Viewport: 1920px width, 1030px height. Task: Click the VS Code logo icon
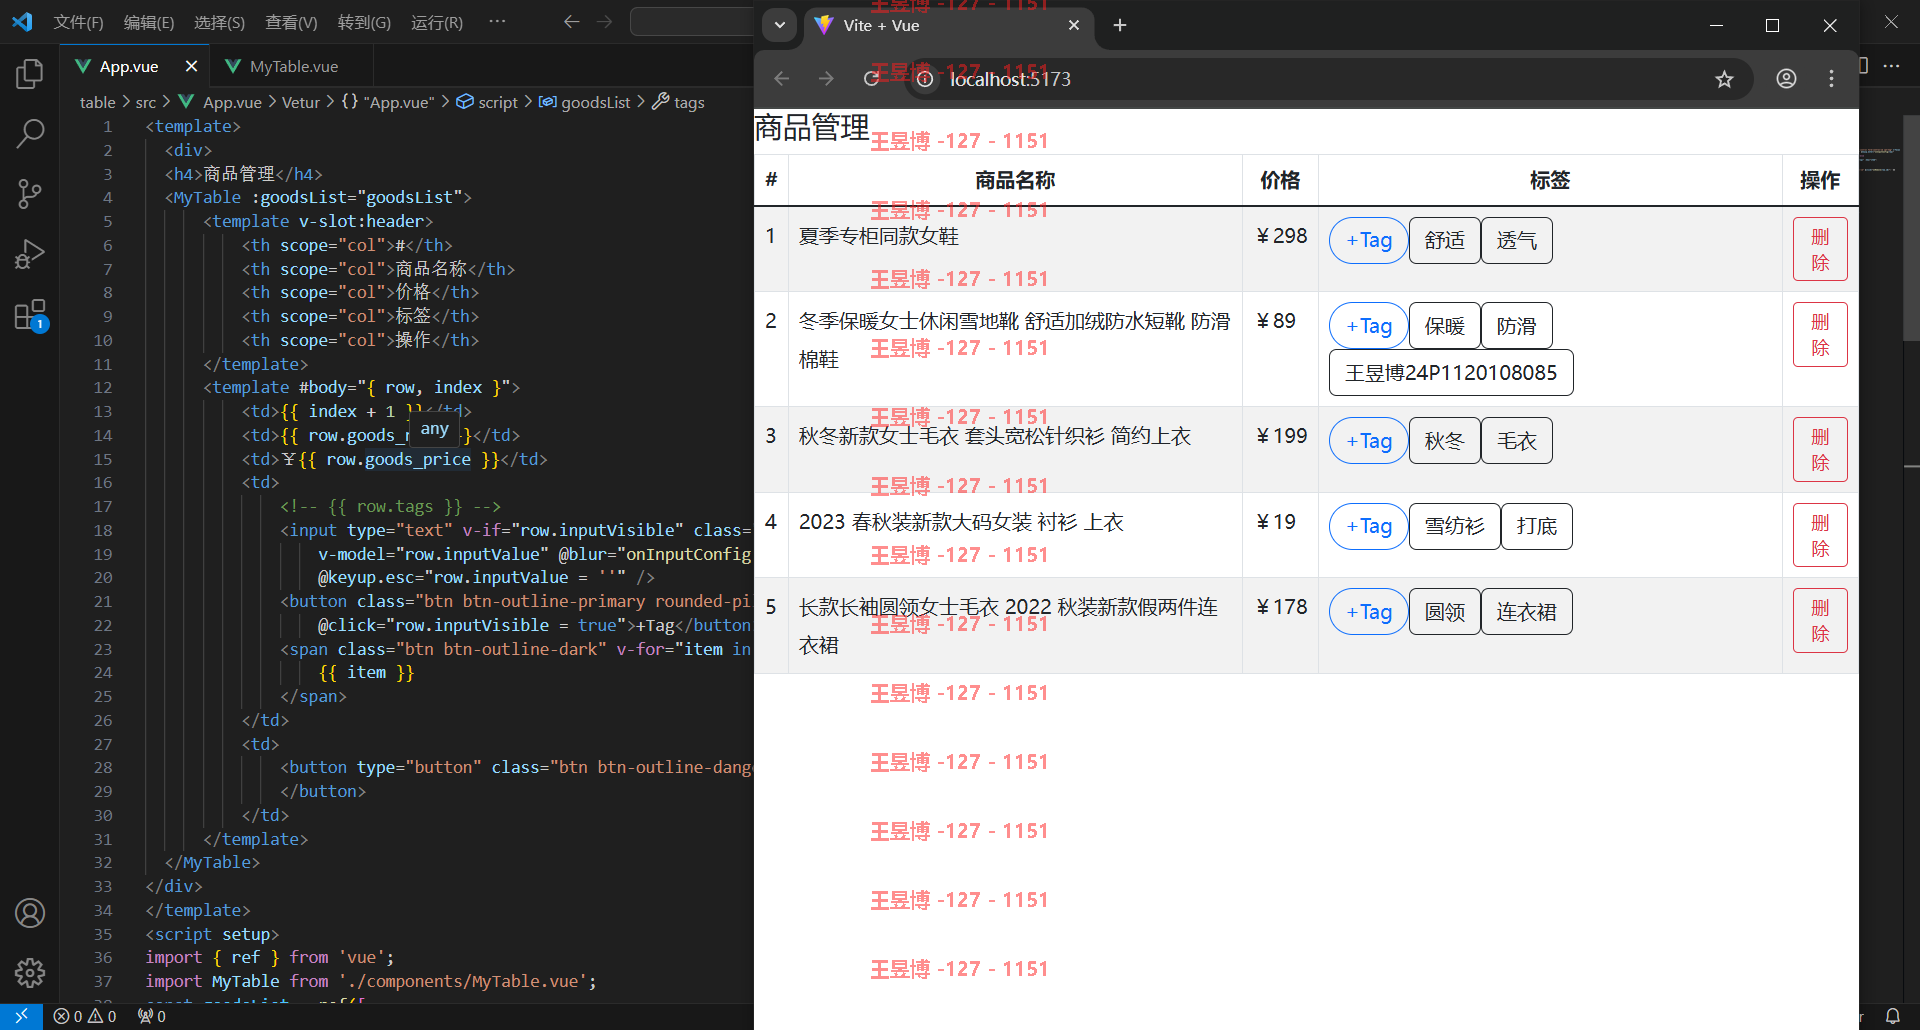coord(22,22)
